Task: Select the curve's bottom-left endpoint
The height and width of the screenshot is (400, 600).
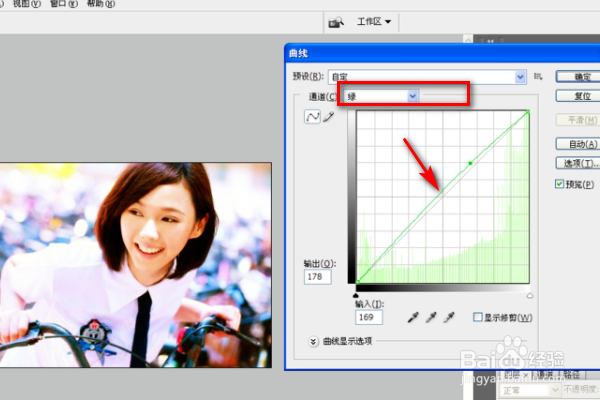Action: coord(357,282)
